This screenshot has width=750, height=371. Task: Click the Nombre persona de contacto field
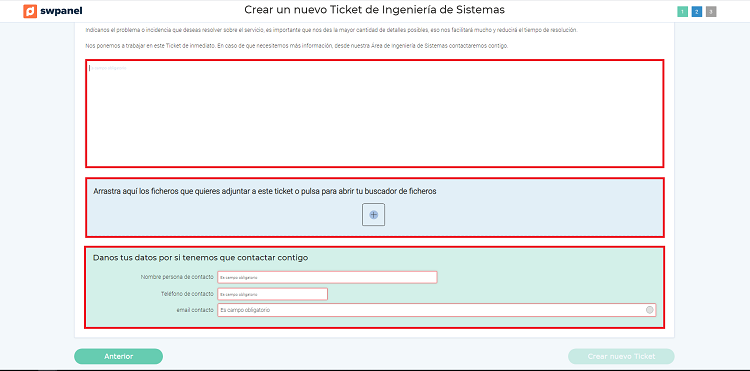(327, 277)
